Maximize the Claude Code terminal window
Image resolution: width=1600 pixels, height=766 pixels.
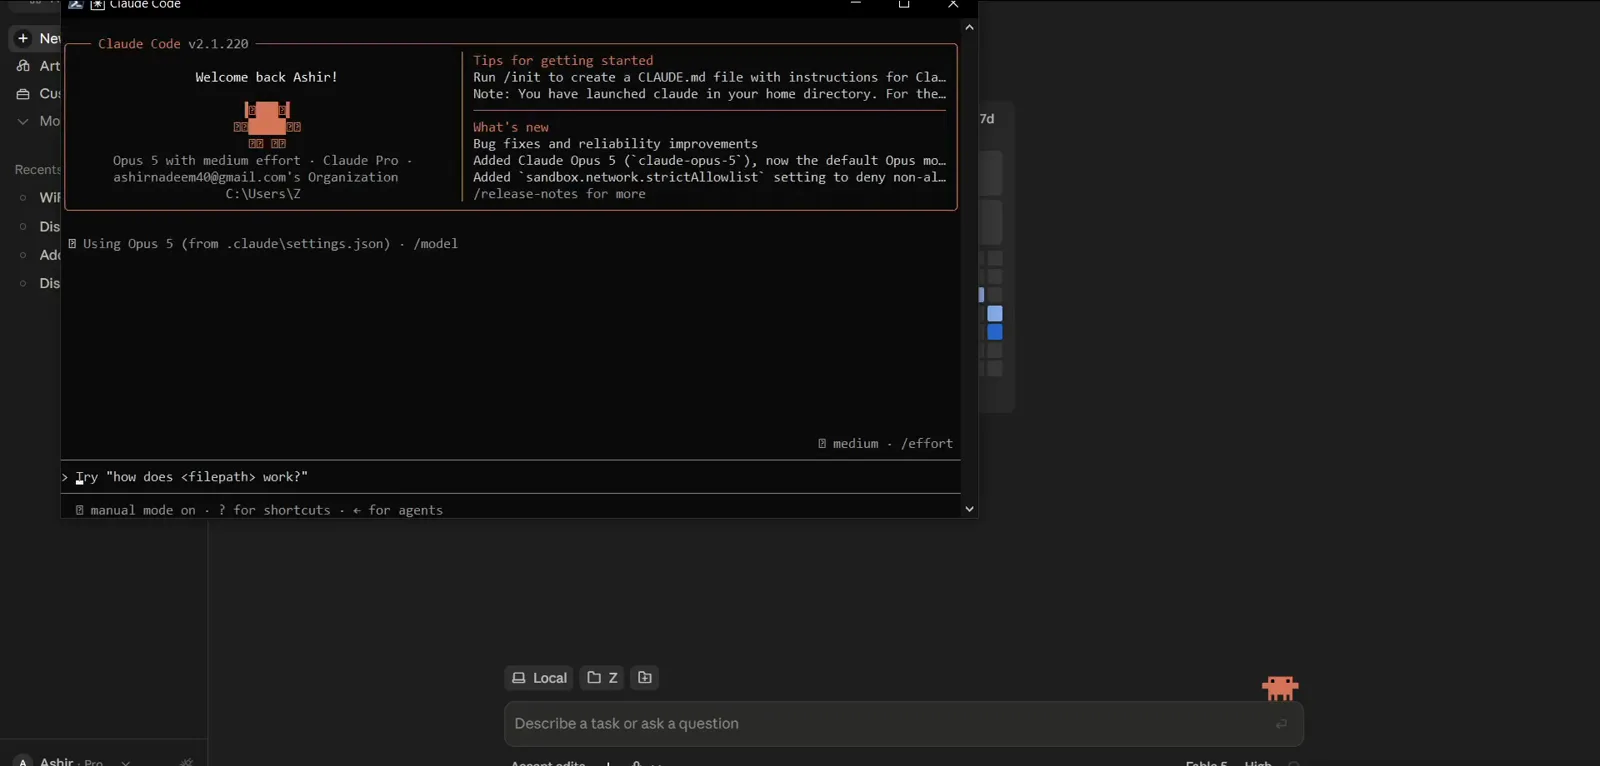(x=904, y=5)
